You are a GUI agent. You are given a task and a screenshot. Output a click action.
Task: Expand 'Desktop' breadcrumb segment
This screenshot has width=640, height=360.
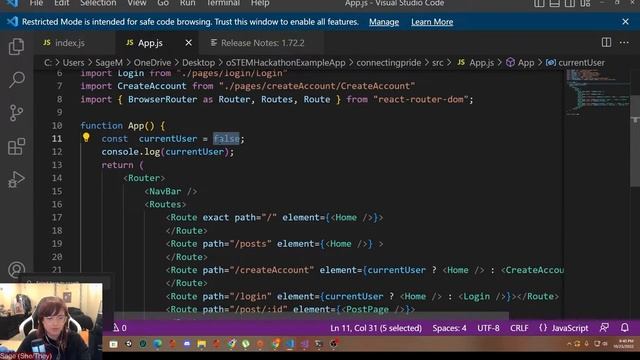[198, 63]
